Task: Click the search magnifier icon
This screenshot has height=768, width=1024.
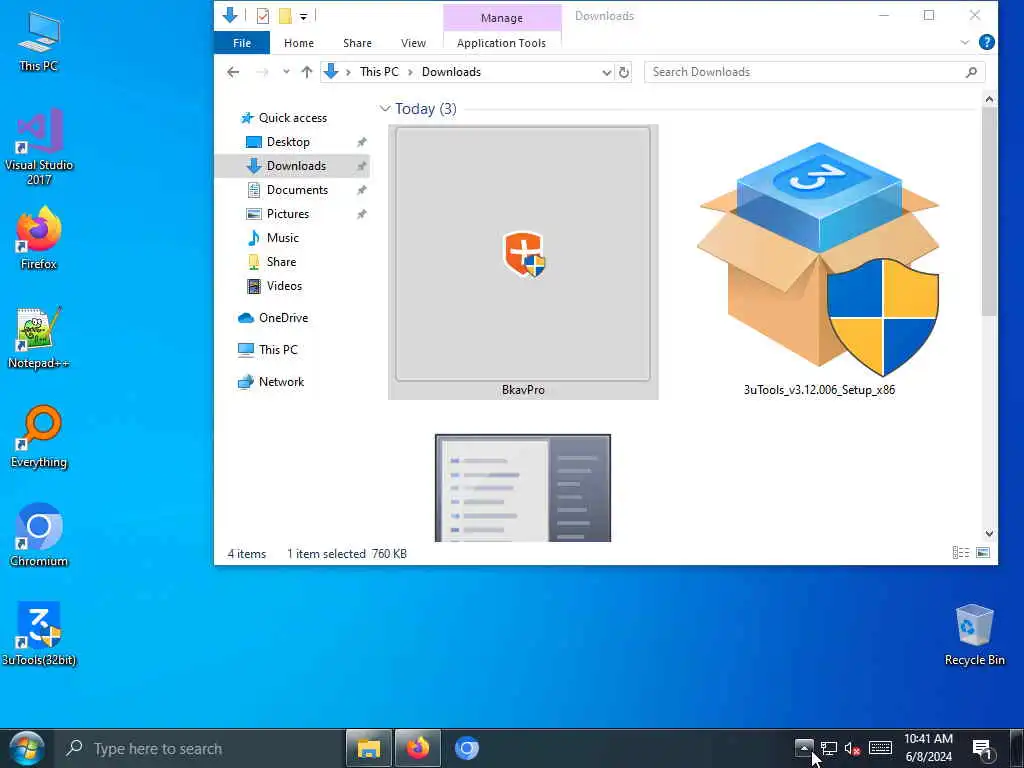Action: coord(971,72)
